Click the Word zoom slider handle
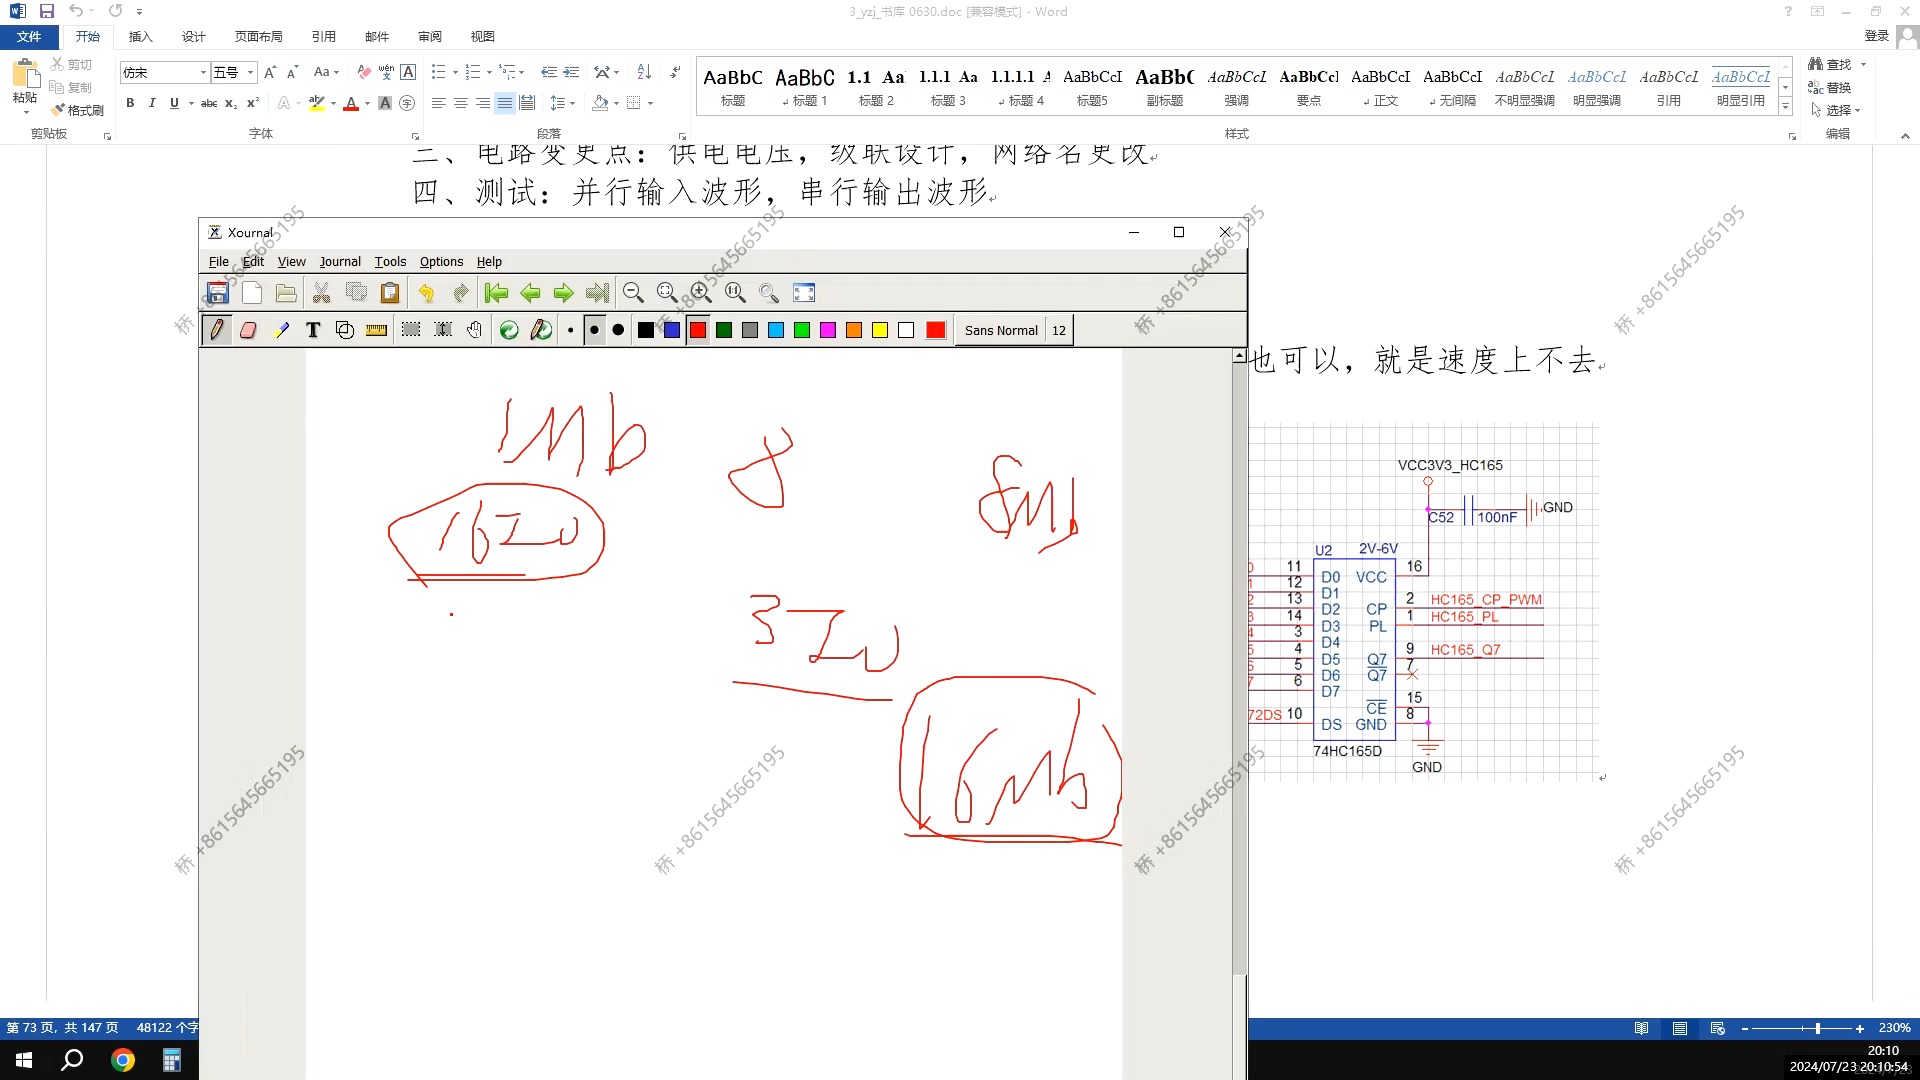 coord(1817,1028)
